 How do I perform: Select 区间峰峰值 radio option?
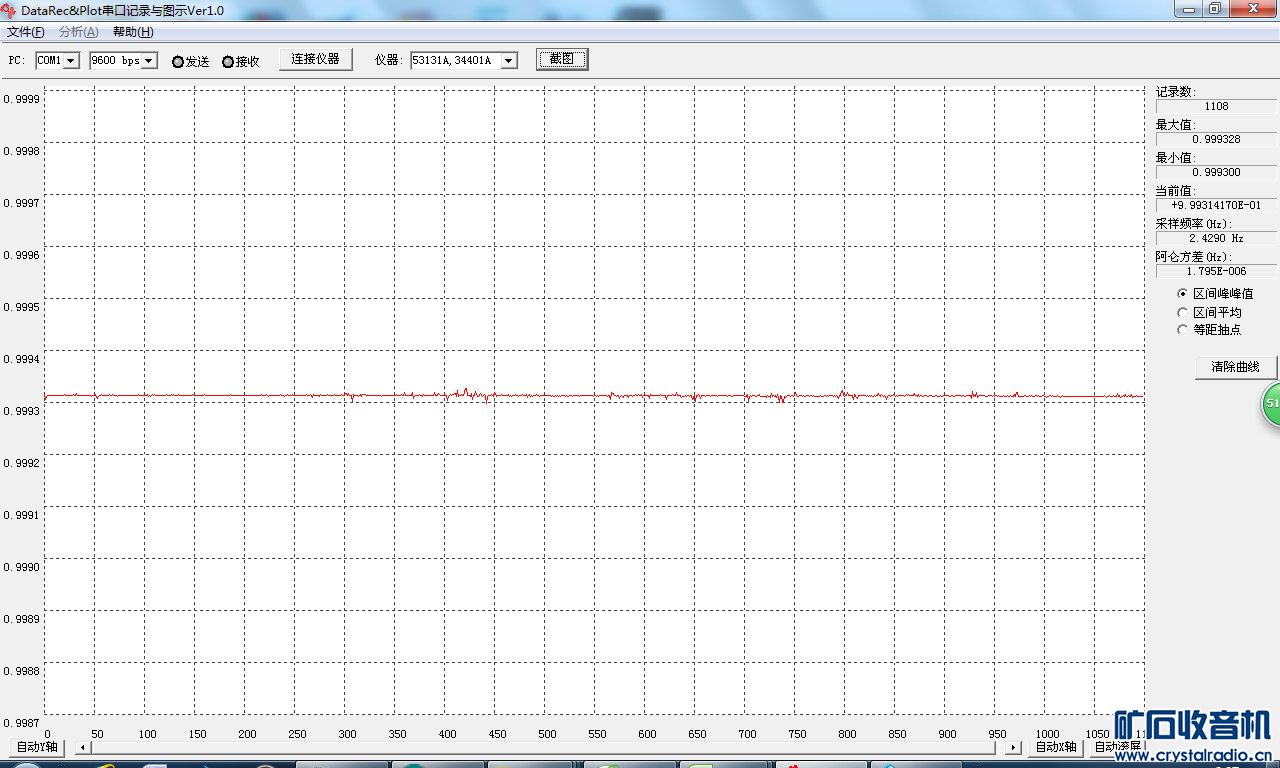(1183, 294)
